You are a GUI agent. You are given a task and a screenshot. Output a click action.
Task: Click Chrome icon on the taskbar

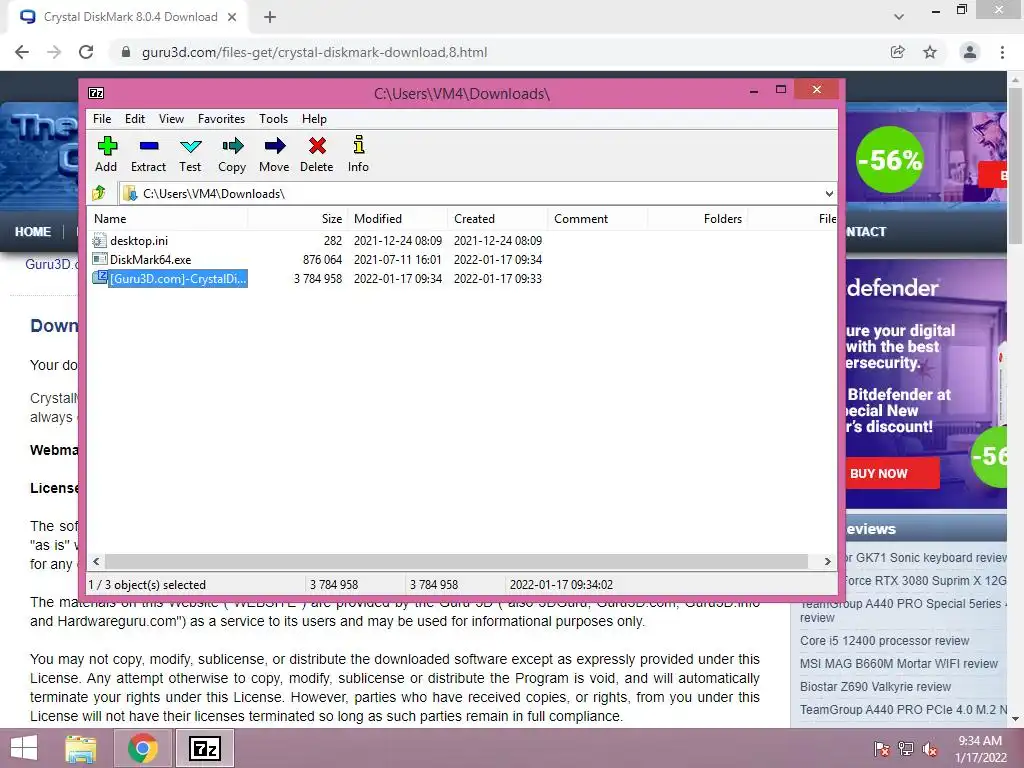[143, 748]
